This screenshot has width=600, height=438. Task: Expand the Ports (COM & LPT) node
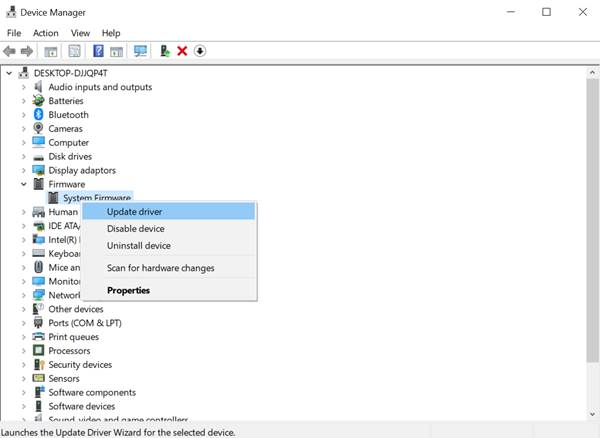(24, 323)
